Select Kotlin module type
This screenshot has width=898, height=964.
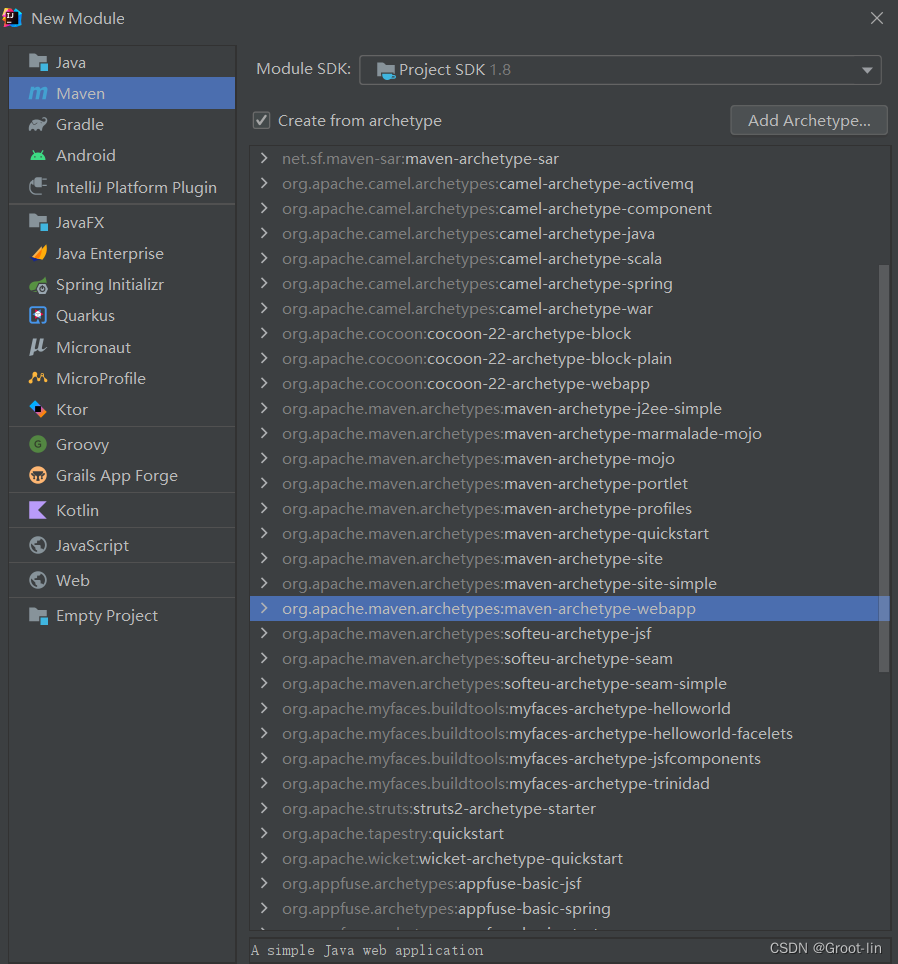(x=122, y=510)
